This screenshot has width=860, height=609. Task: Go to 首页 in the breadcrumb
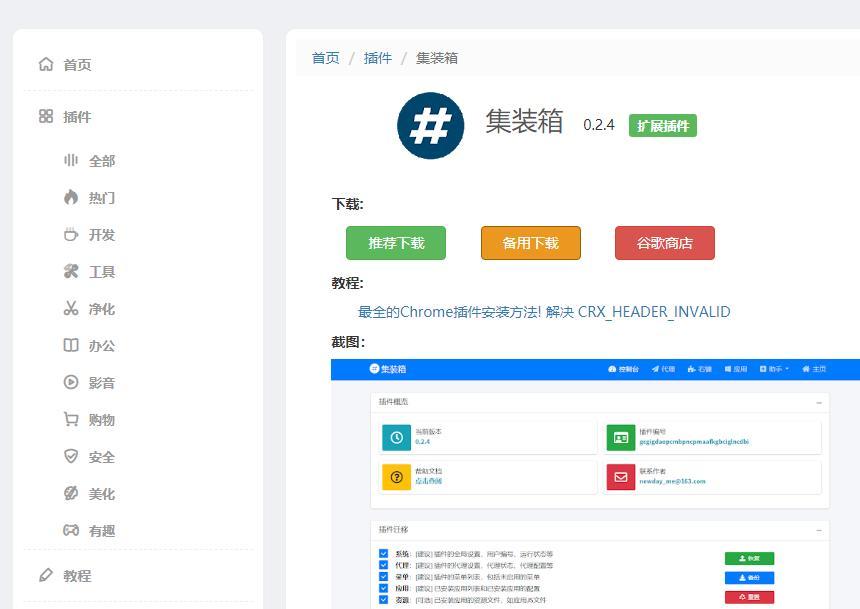point(326,58)
